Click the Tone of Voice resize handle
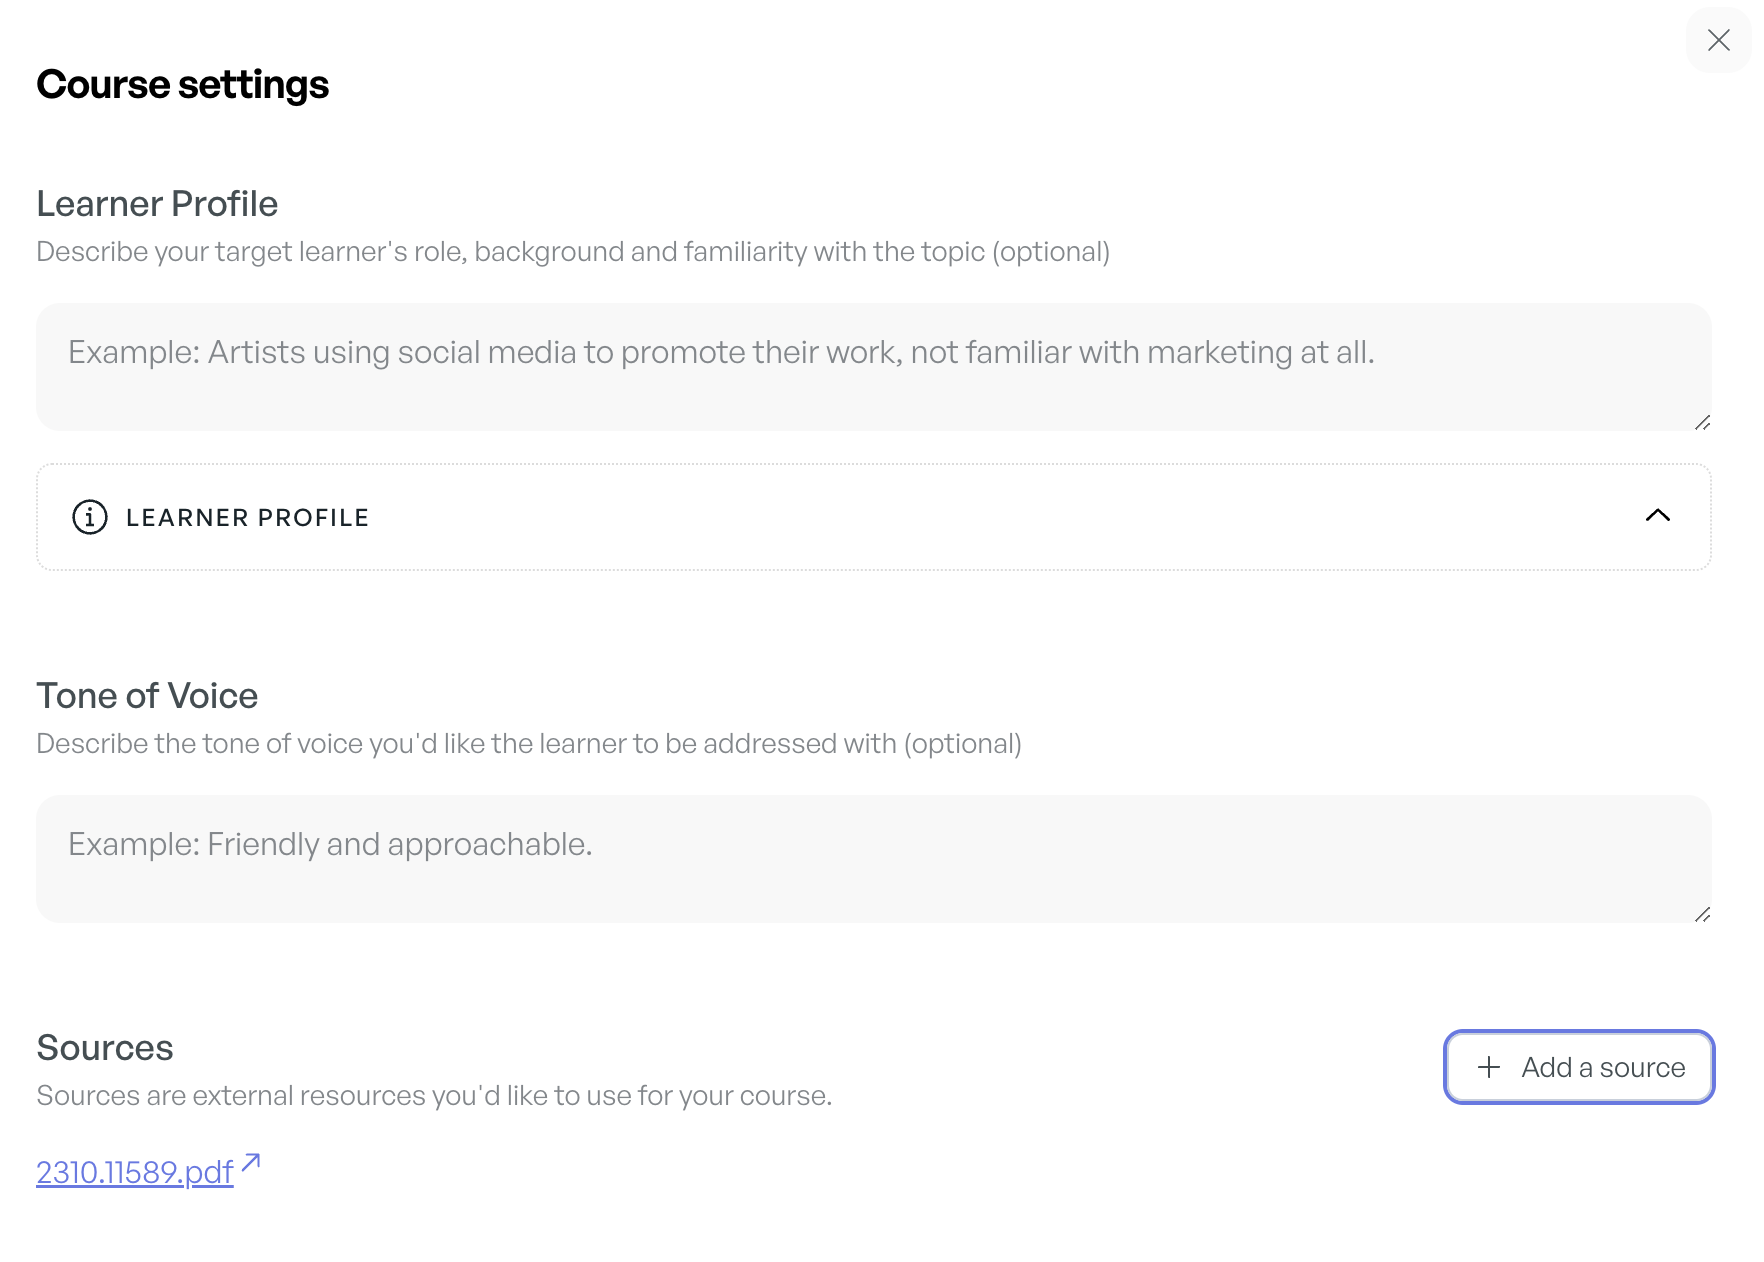Screen dimensions: 1764x1262 tap(1702, 915)
